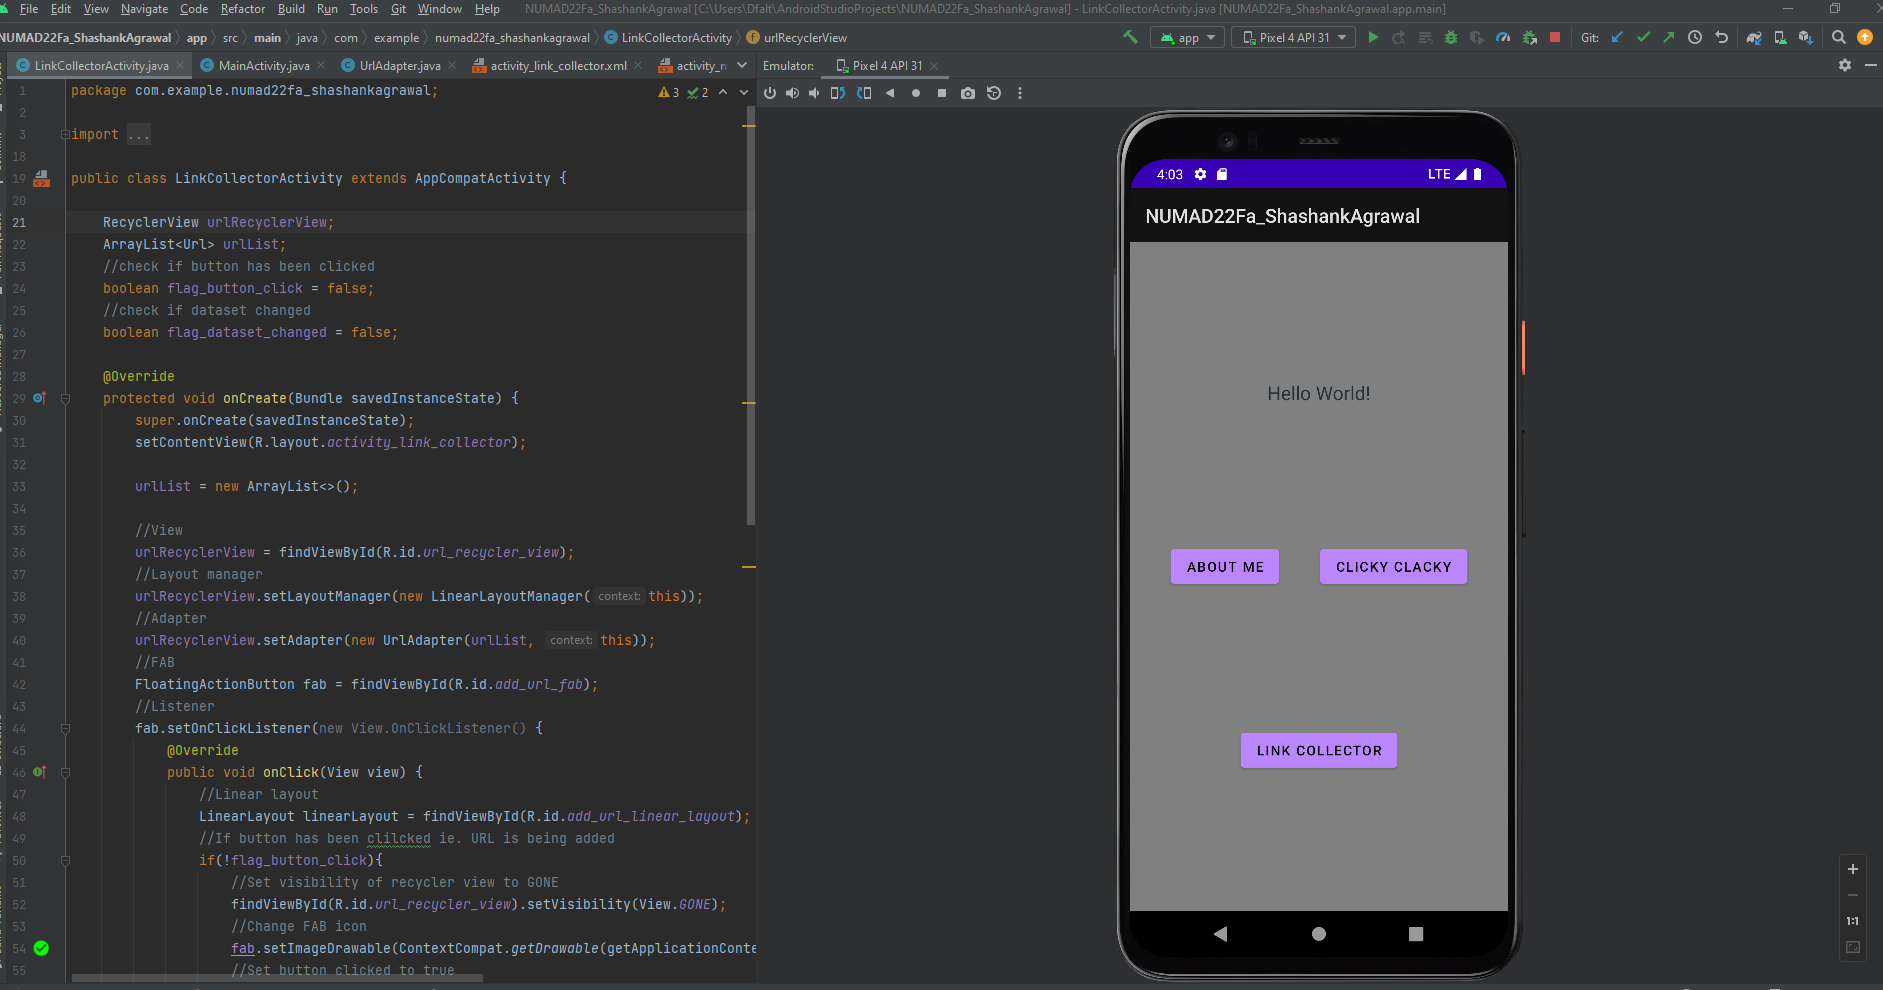Expand the collapsed import block
1883x990 pixels.
tap(65, 134)
